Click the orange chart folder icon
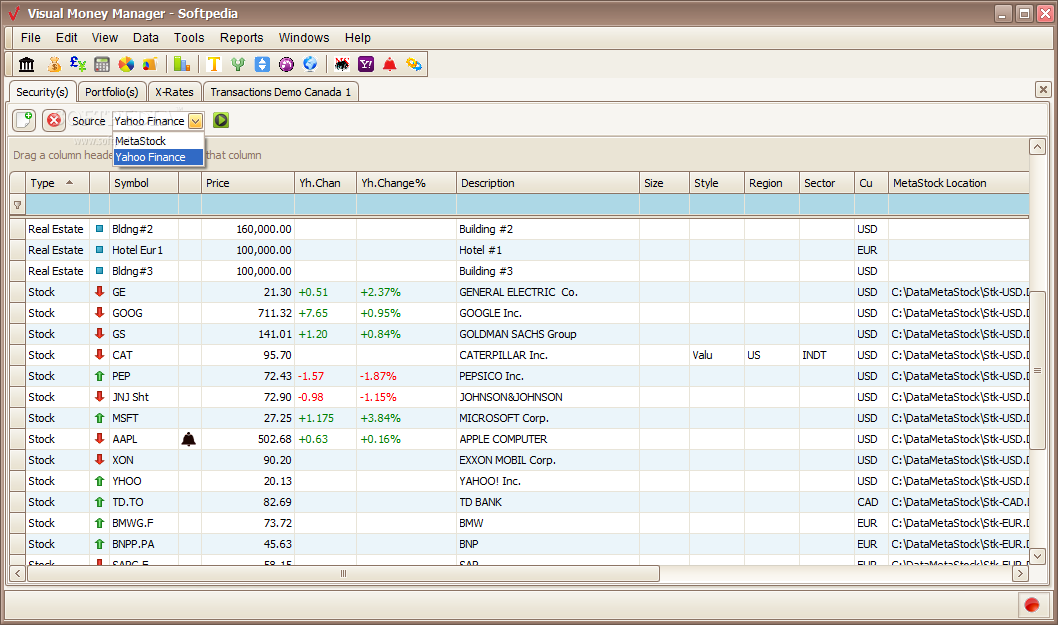Image resolution: width=1058 pixels, height=625 pixels. (x=150, y=64)
